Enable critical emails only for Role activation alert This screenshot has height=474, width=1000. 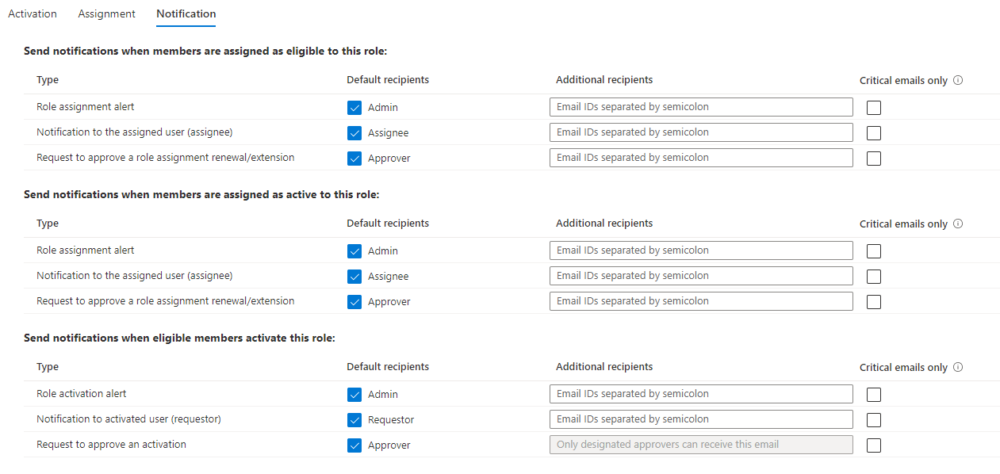(x=874, y=395)
